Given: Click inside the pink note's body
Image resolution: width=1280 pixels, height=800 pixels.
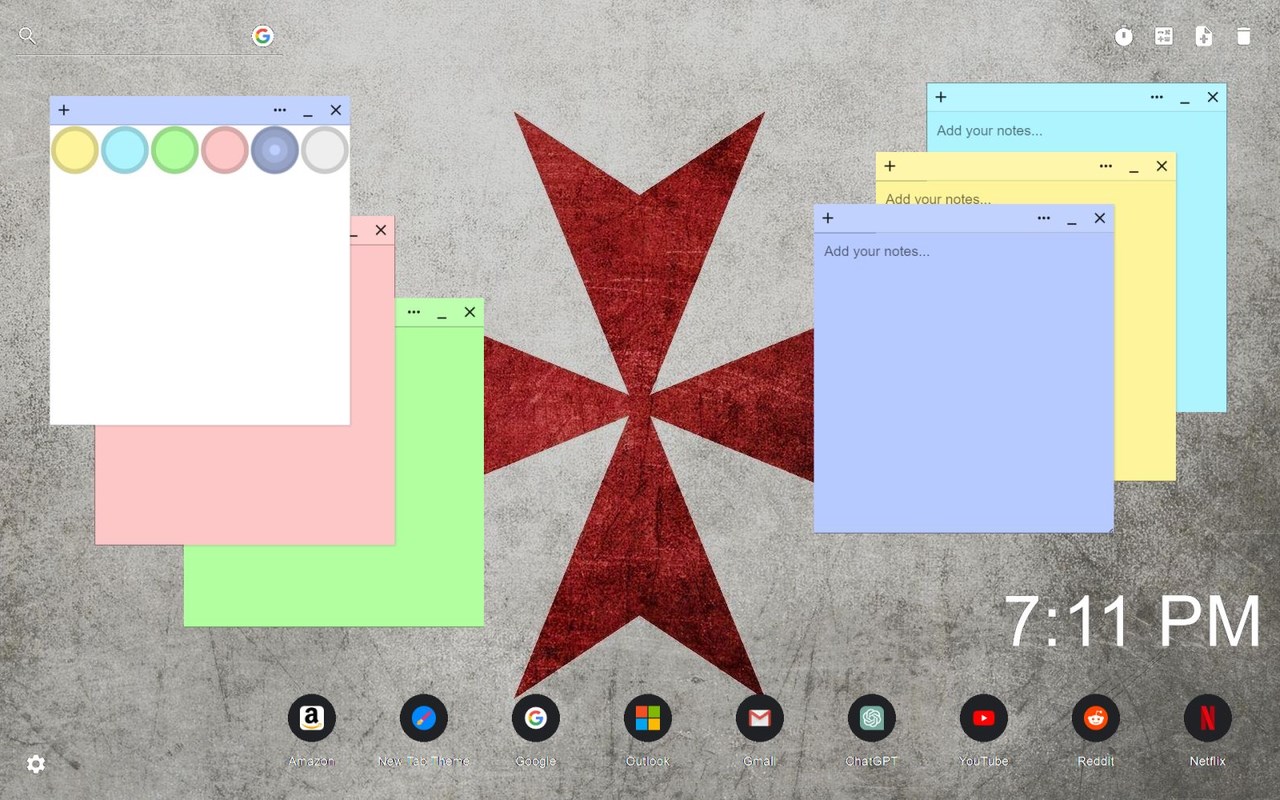Looking at the screenshot, I should coord(245,485).
